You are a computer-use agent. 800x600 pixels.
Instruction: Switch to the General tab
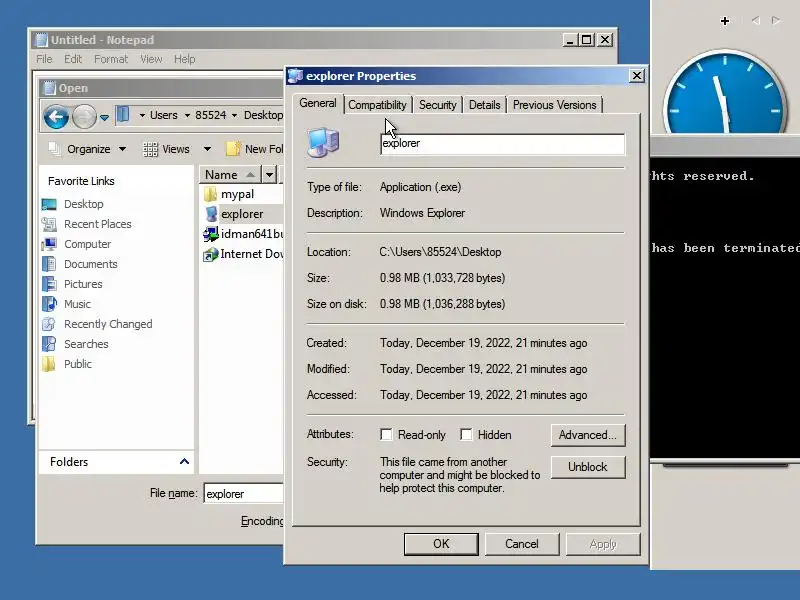[317, 103]
